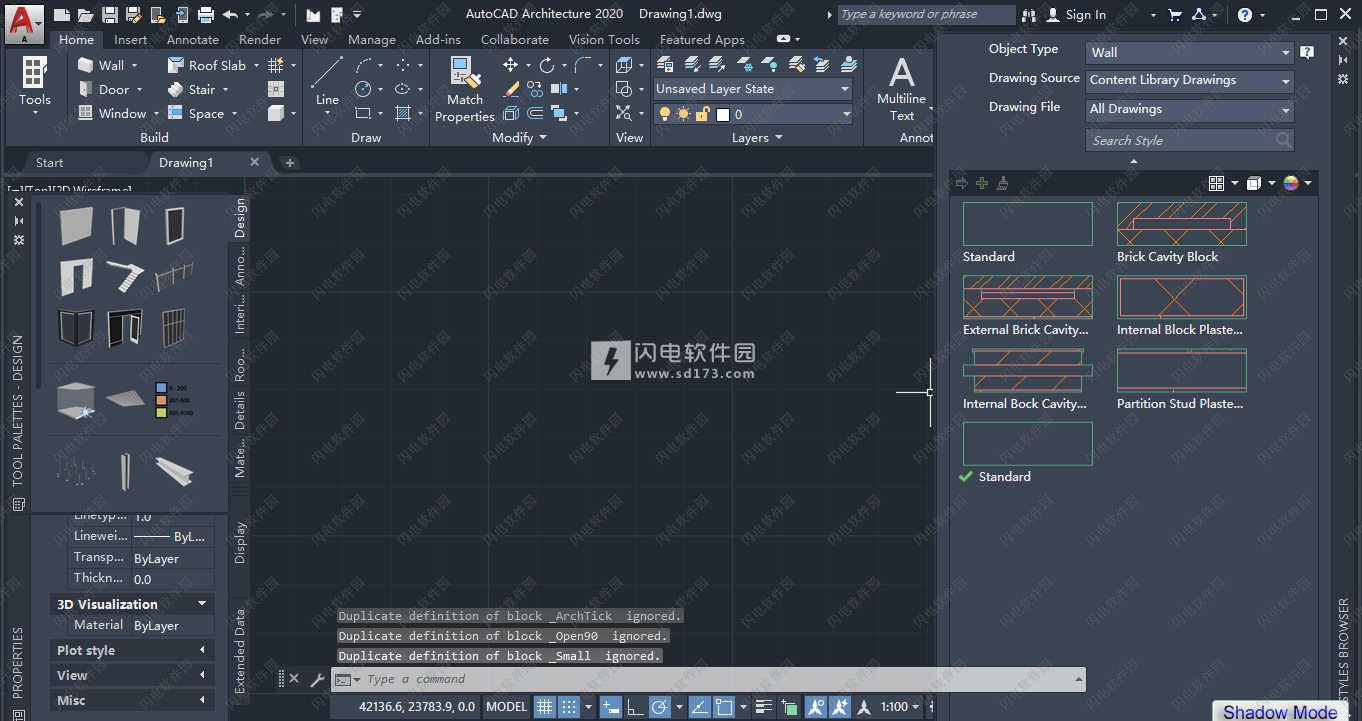
Task: Expand the Modify panel flyout
Action: tap(520, 138)
